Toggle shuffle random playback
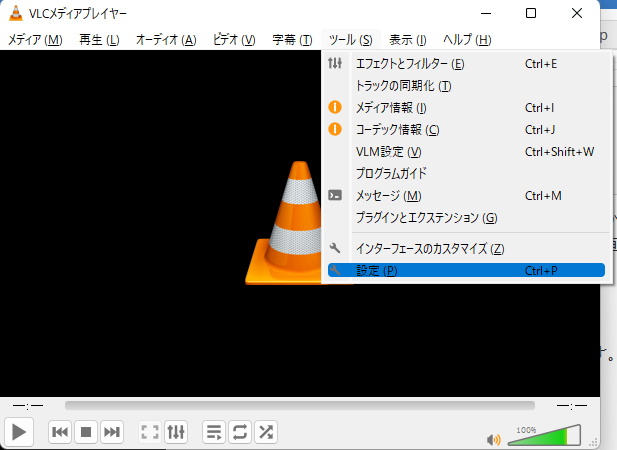 point(266,432)
